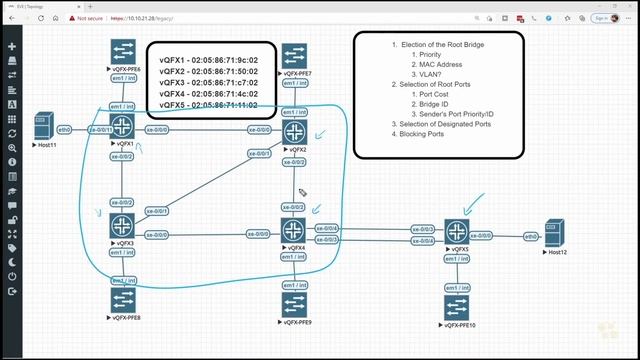Image resolution: width=640 pixels, height=360 pixels.
Task: Click the xe-0/0/4 label beside vQFX4
Action: click(327, 228)
